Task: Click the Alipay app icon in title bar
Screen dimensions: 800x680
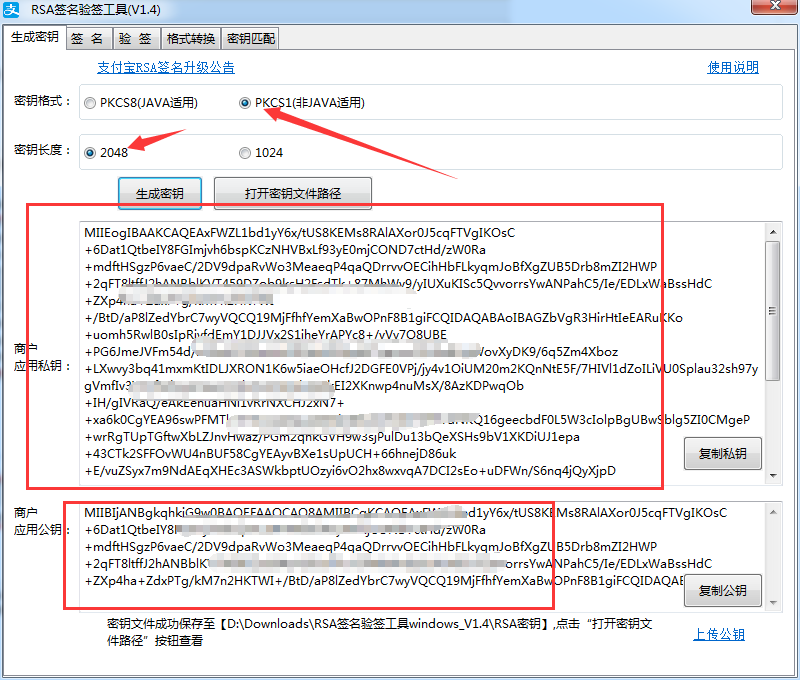Action: click(x=14, y=12)
